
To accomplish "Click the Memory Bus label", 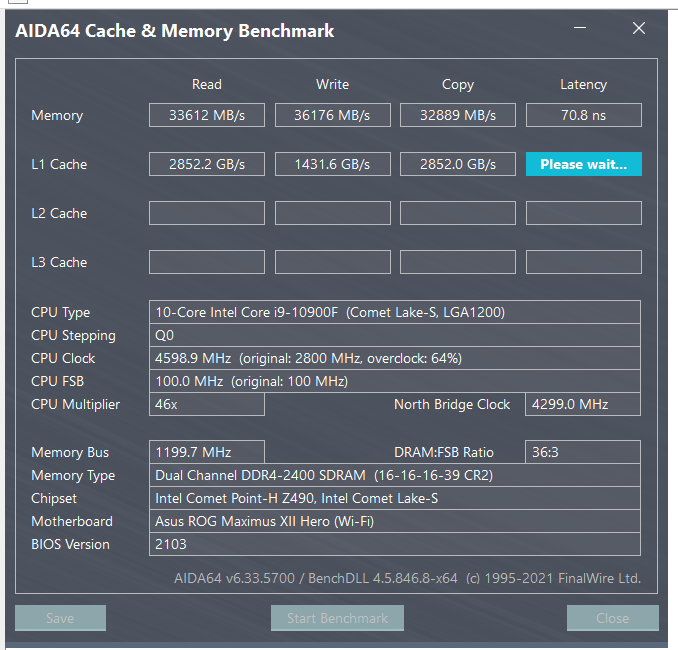I will [70, 452].
